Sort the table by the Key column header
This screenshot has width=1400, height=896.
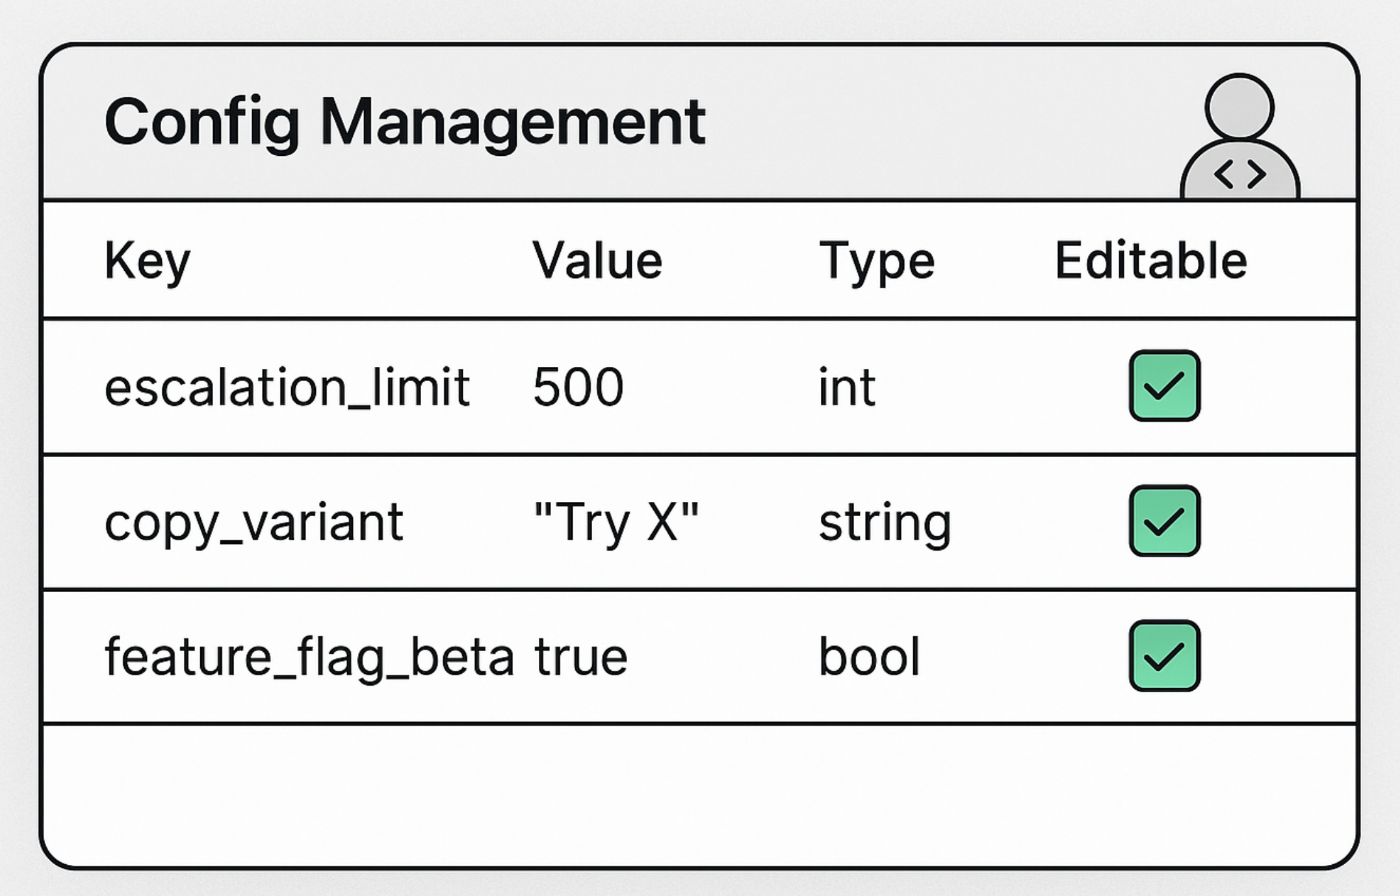coord(147,262)
